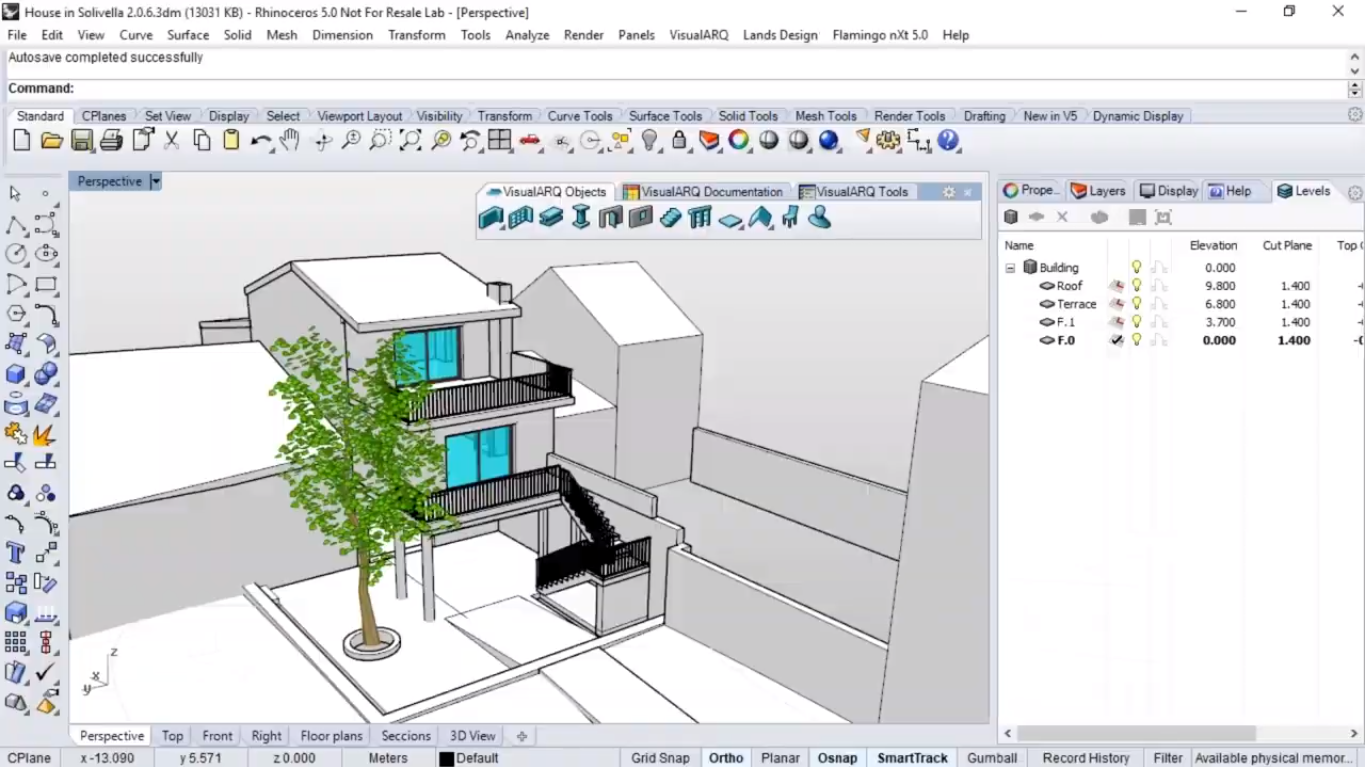Switch to the Curve Tools toolbar tab
Viewport: 1365px width, 767px height.
pyautogui.click(x=580, y=116)
